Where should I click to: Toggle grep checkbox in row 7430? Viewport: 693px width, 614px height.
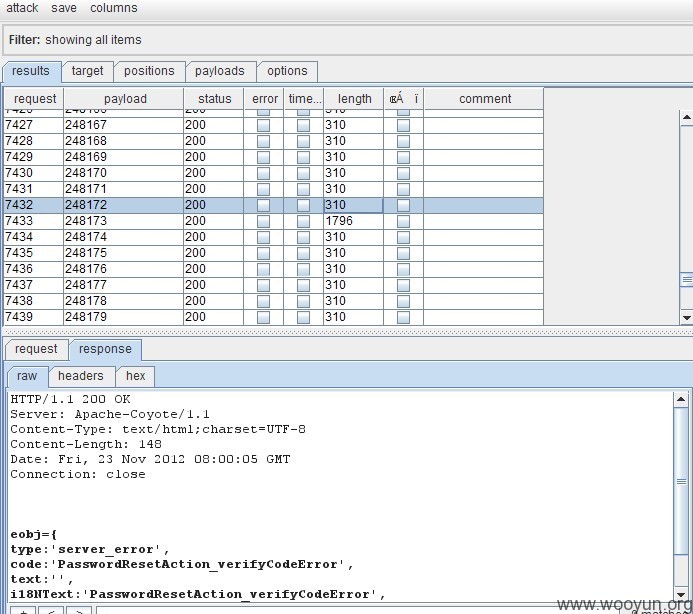(403, 173)
